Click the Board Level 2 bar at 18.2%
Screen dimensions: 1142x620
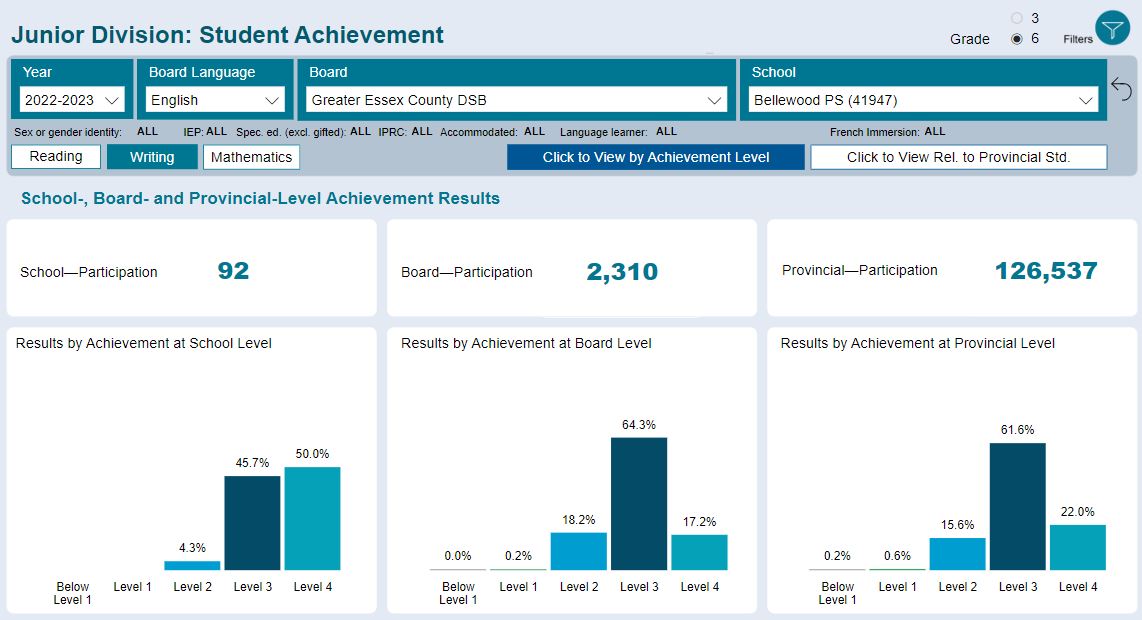[578, 551]
